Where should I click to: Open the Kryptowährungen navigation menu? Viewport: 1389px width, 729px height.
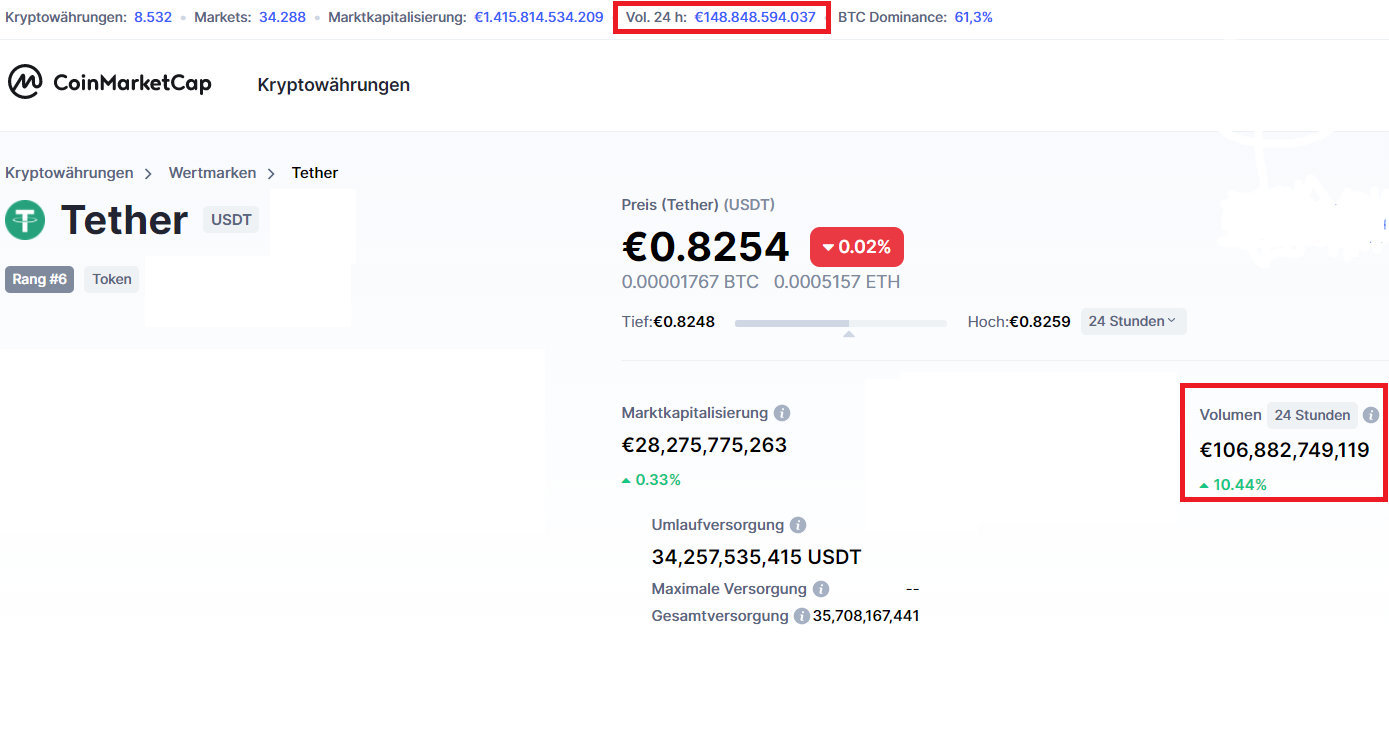(x=332, y=85)
